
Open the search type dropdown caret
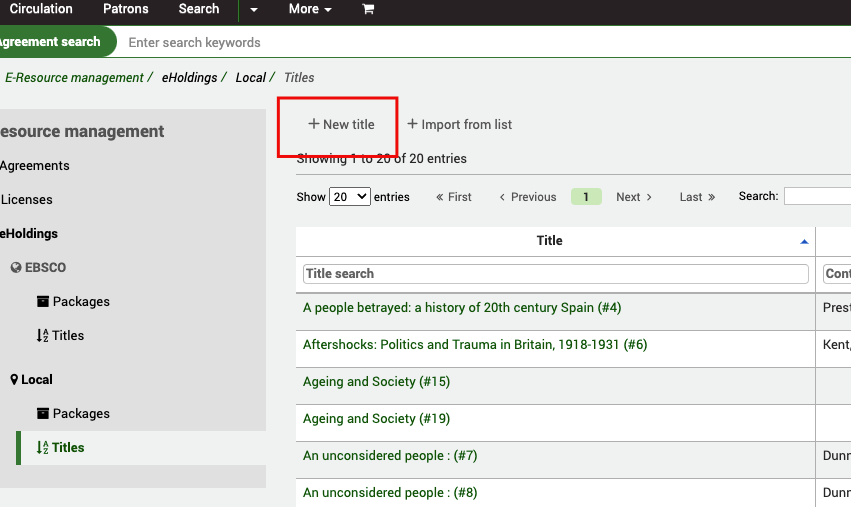254,10
